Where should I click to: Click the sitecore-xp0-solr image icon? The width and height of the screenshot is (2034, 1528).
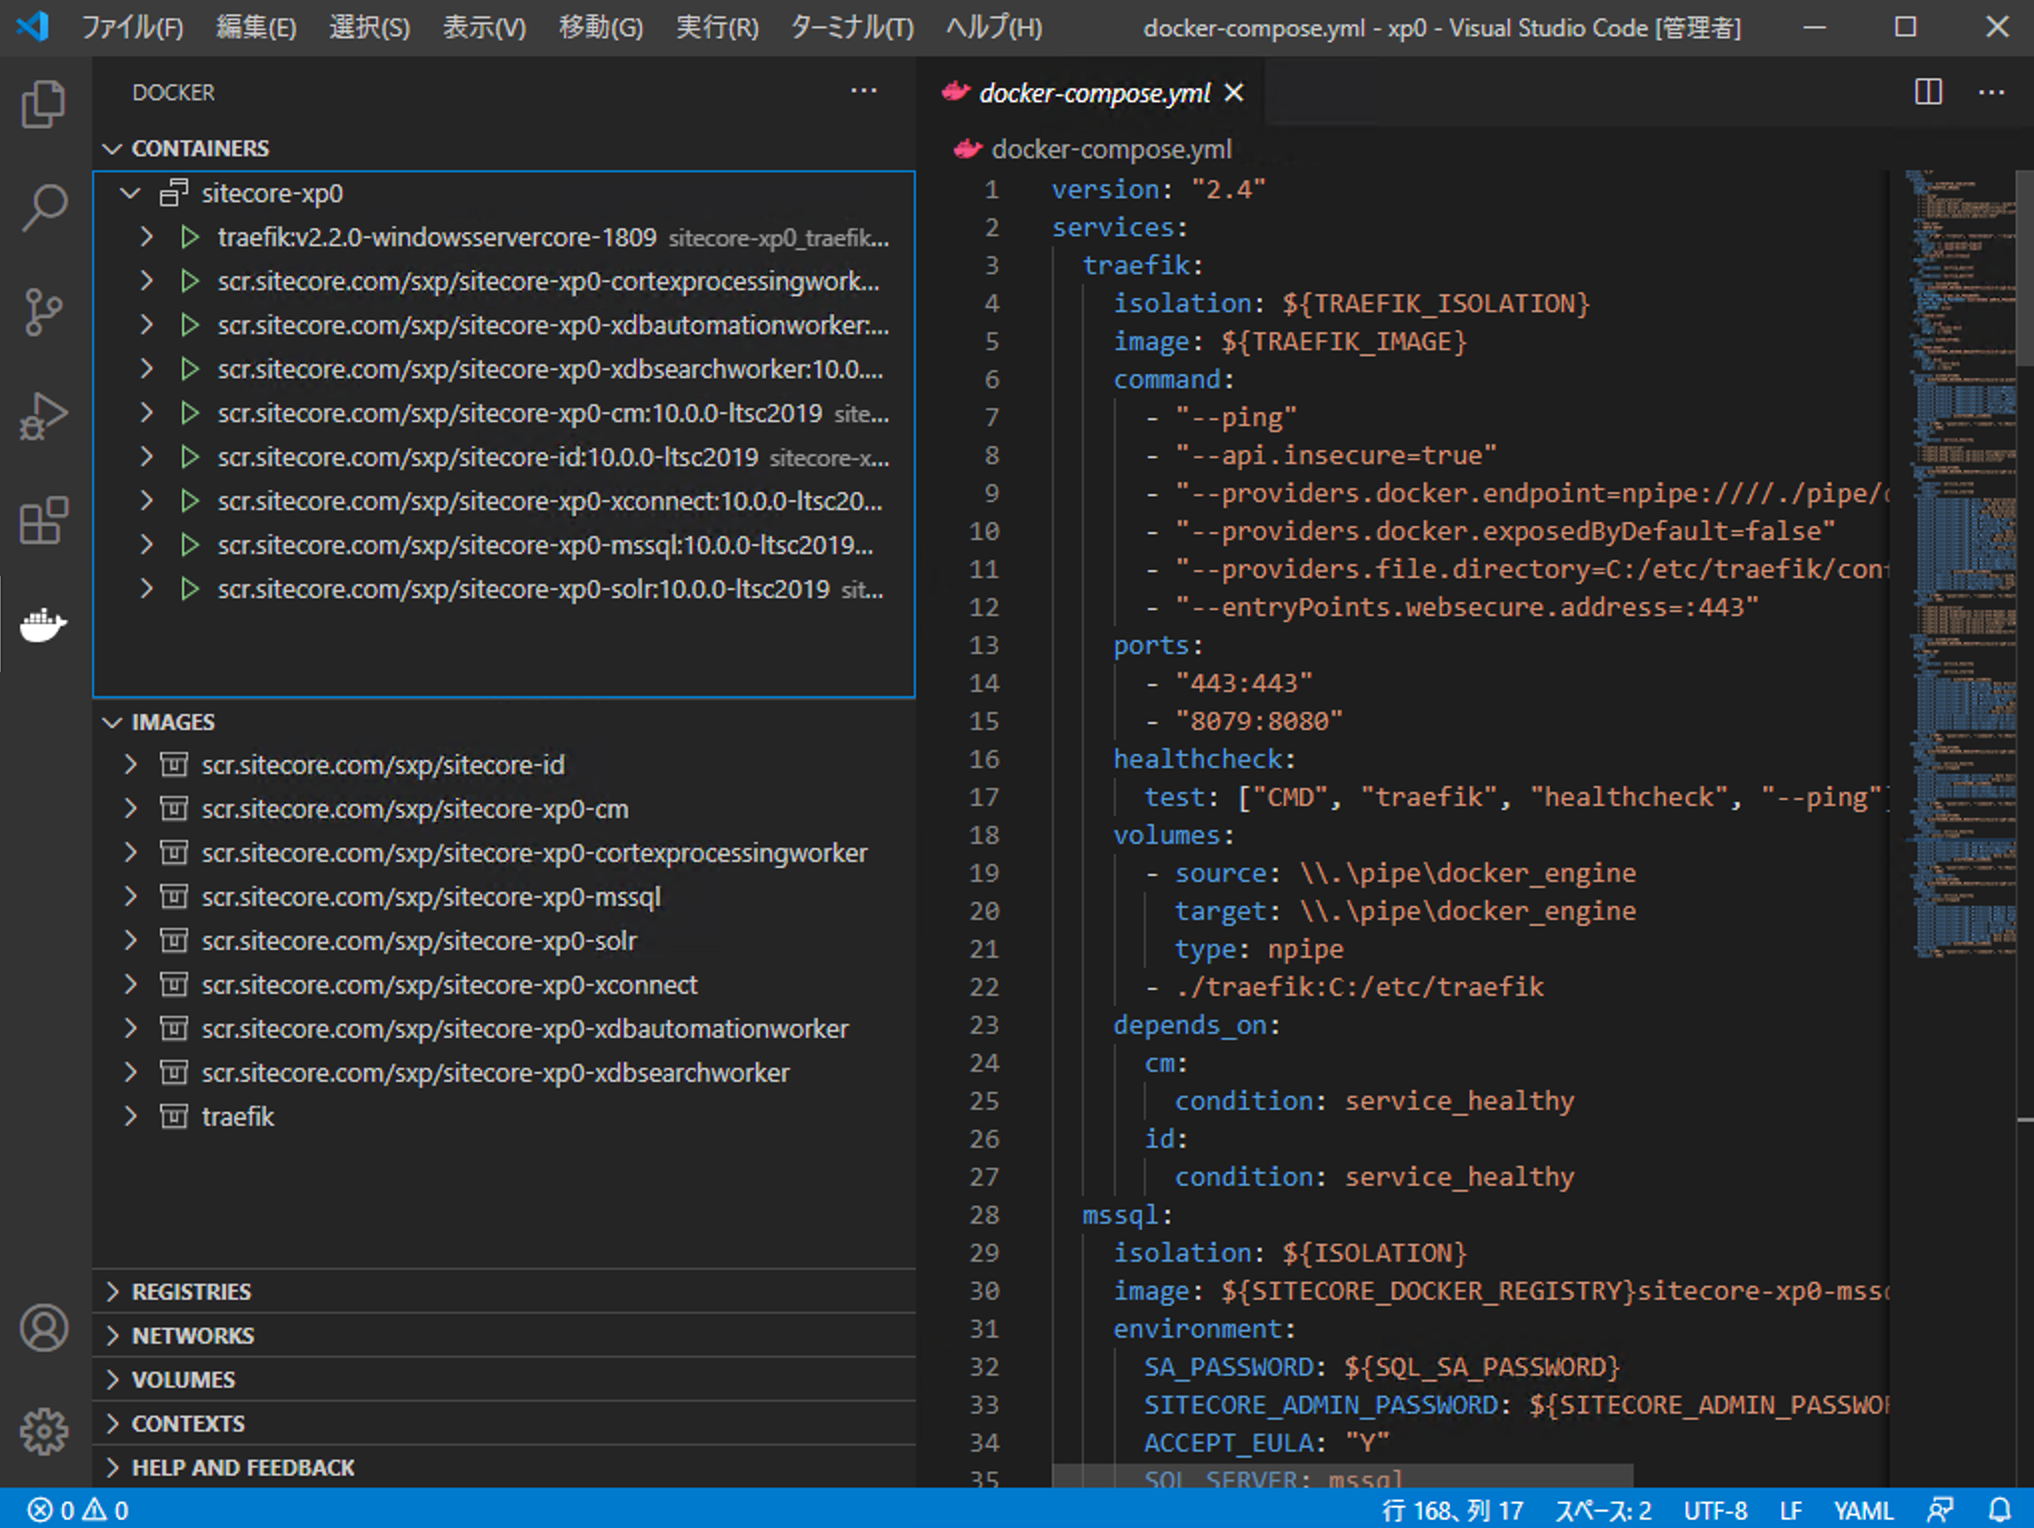pyautogui.click(x=174, y=941)
